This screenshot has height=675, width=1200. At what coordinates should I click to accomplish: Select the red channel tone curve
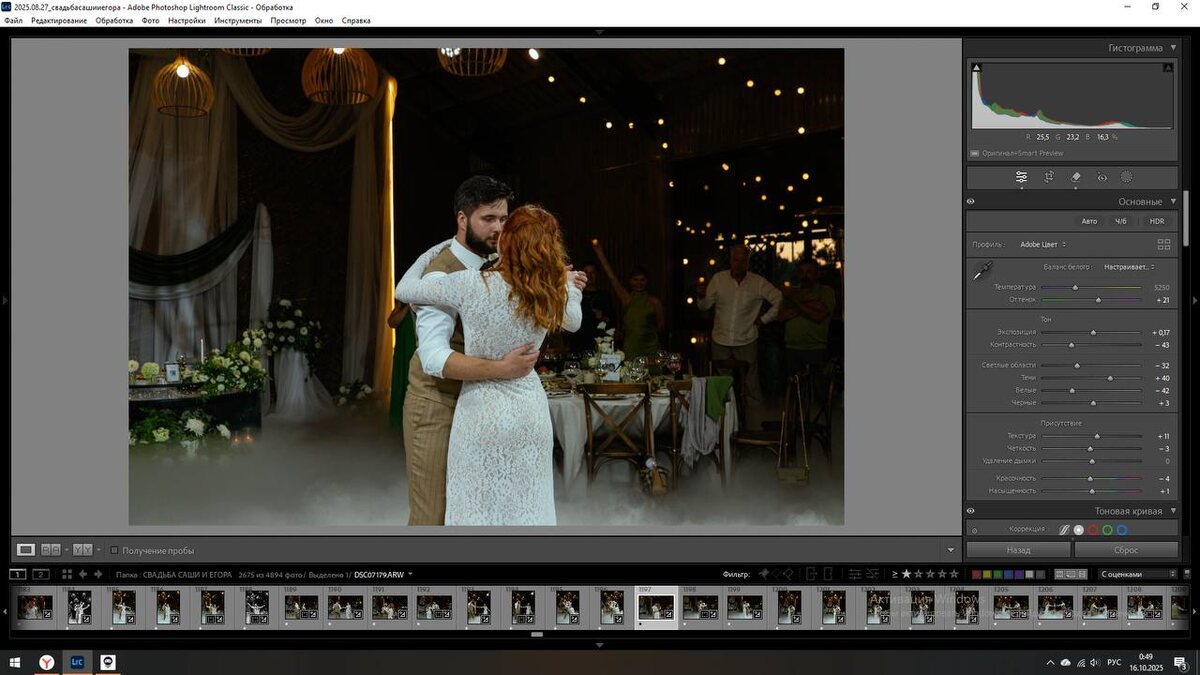point(1093,530)
